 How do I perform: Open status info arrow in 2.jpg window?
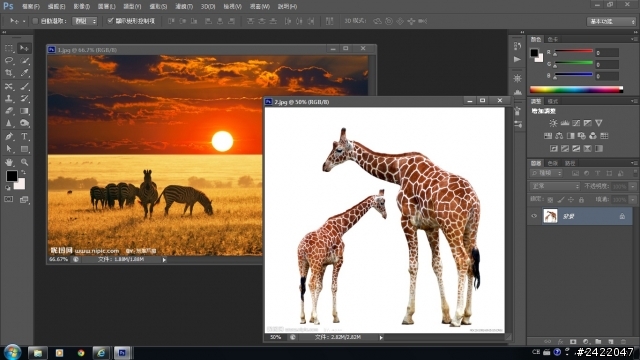pos(381,338)
